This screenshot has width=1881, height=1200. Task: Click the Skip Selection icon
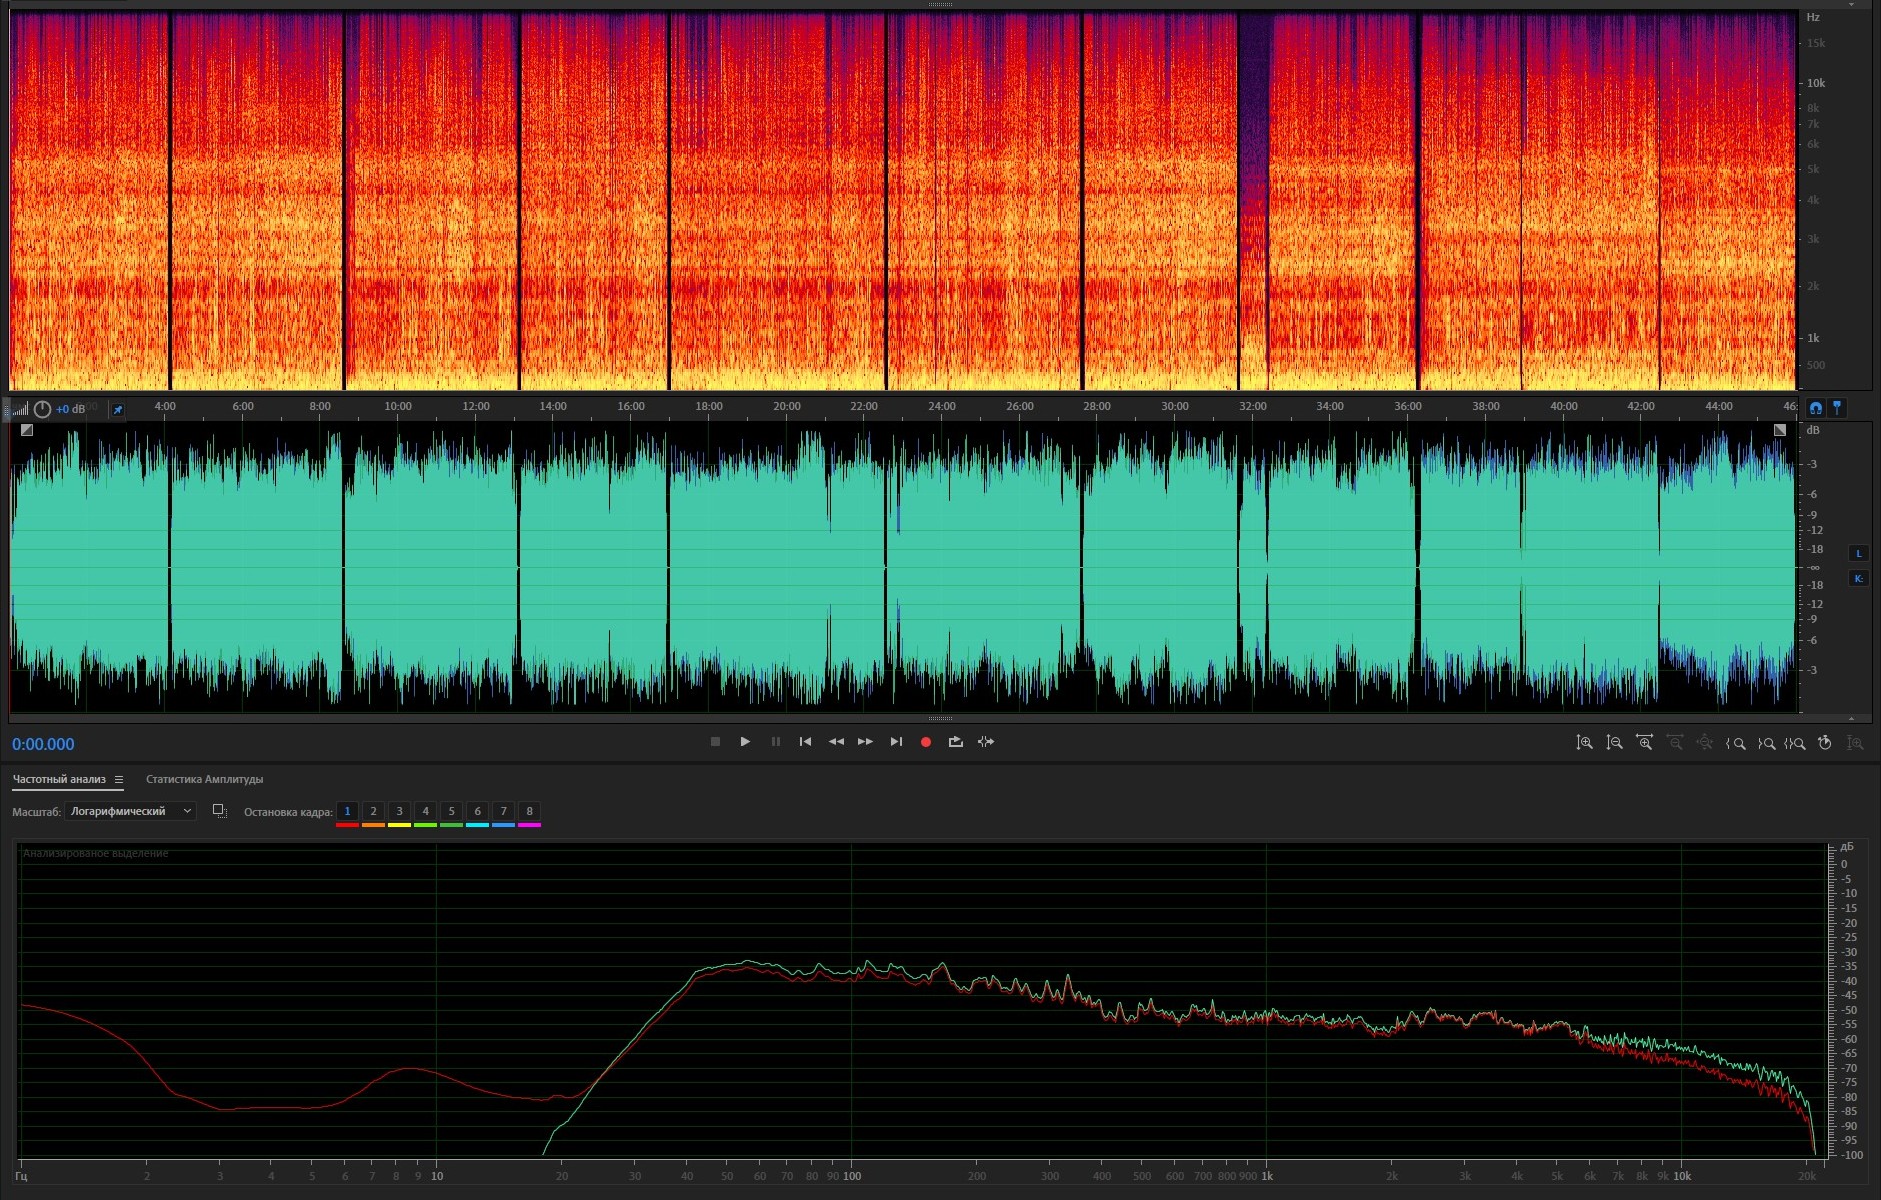tap(986, 742)
